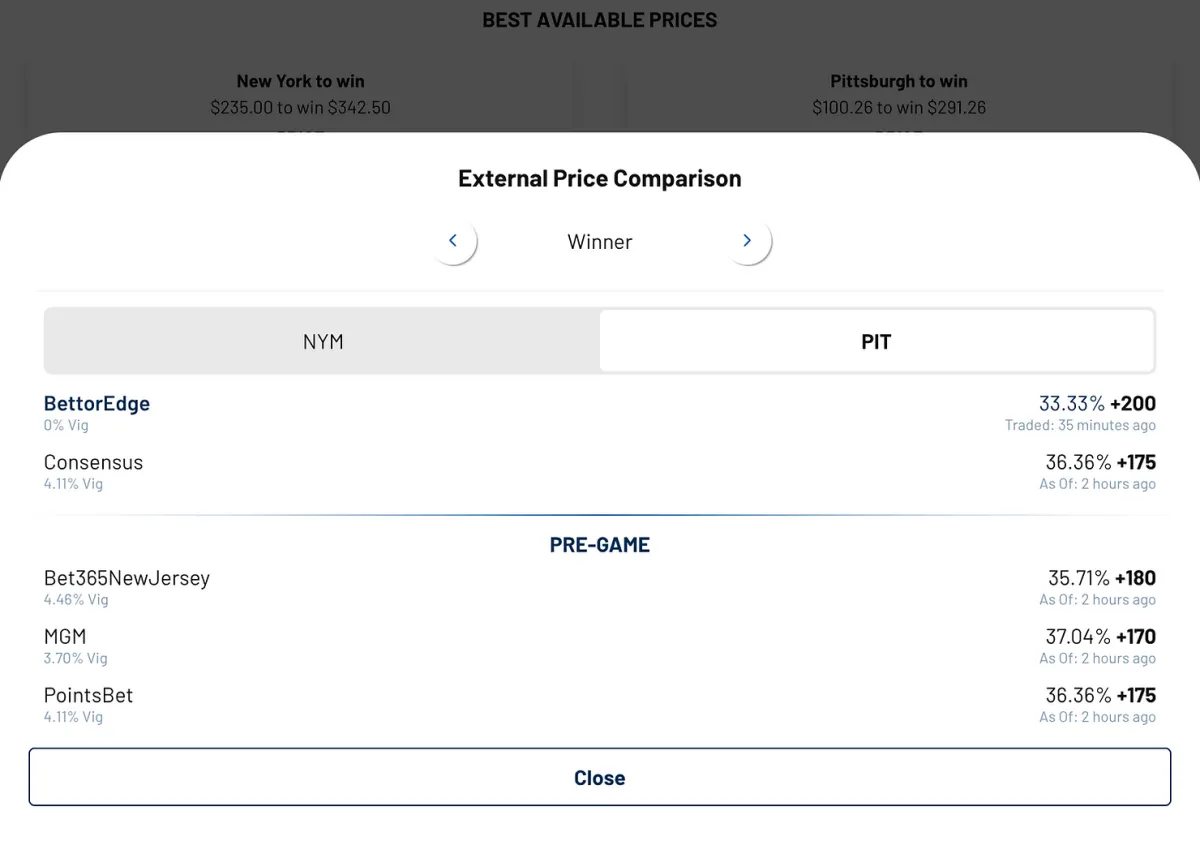This screenshot has width=1200, height=858.
Task: Click the PointsBet +175 odds value
Action: click(1136, 695)
